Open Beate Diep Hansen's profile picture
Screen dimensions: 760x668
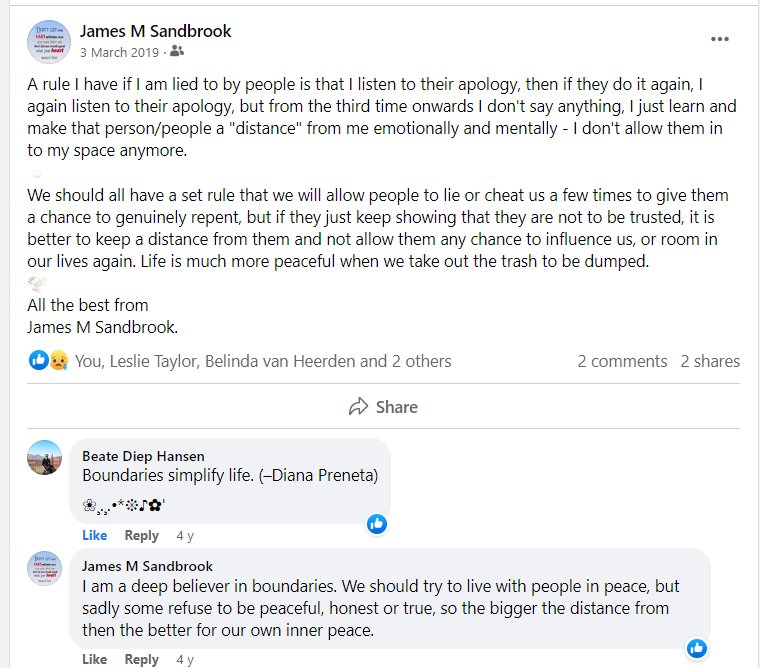(45, 458)
